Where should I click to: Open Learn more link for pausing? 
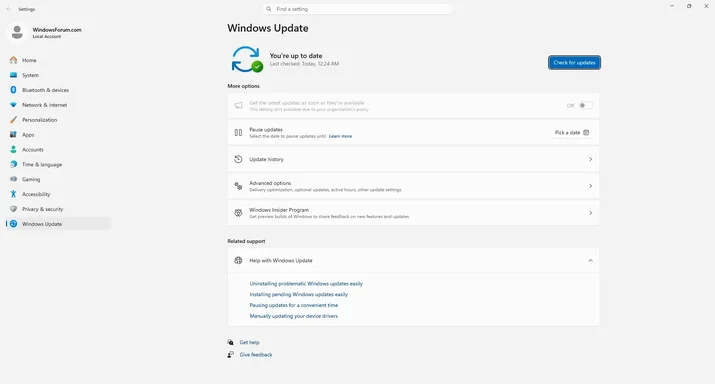pyautogui.click(x=340, y=136)
